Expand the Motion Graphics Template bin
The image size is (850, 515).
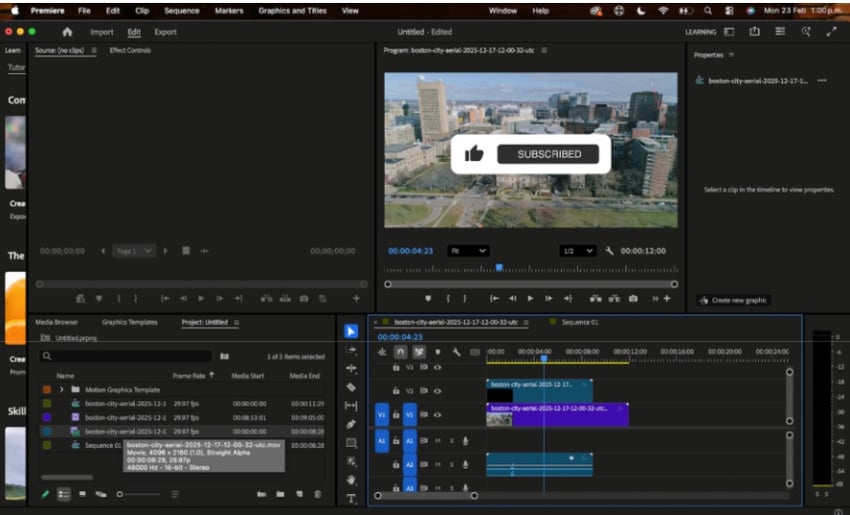click(62, 389)
